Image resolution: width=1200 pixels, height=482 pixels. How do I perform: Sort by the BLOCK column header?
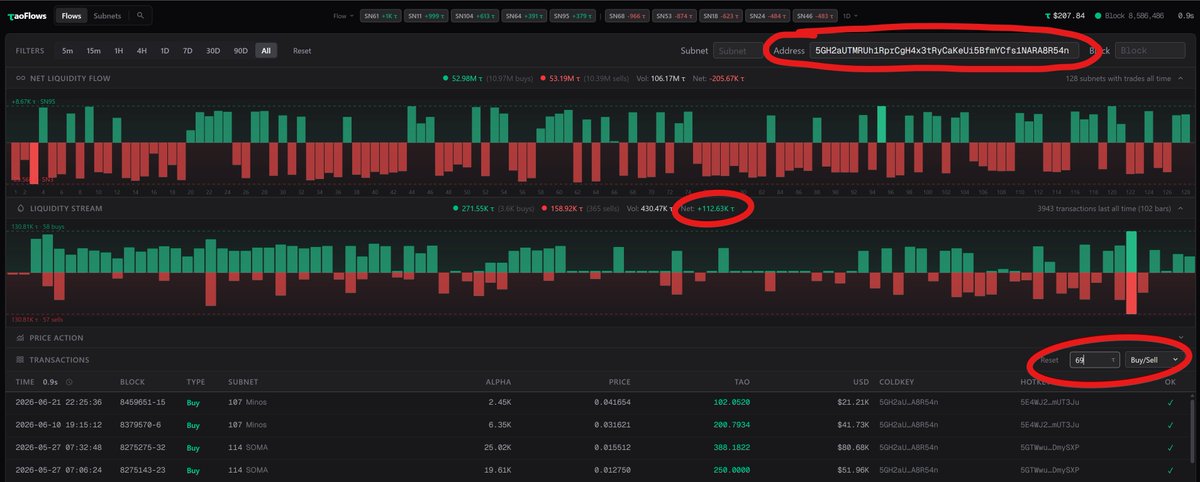[x=132, y=382]
